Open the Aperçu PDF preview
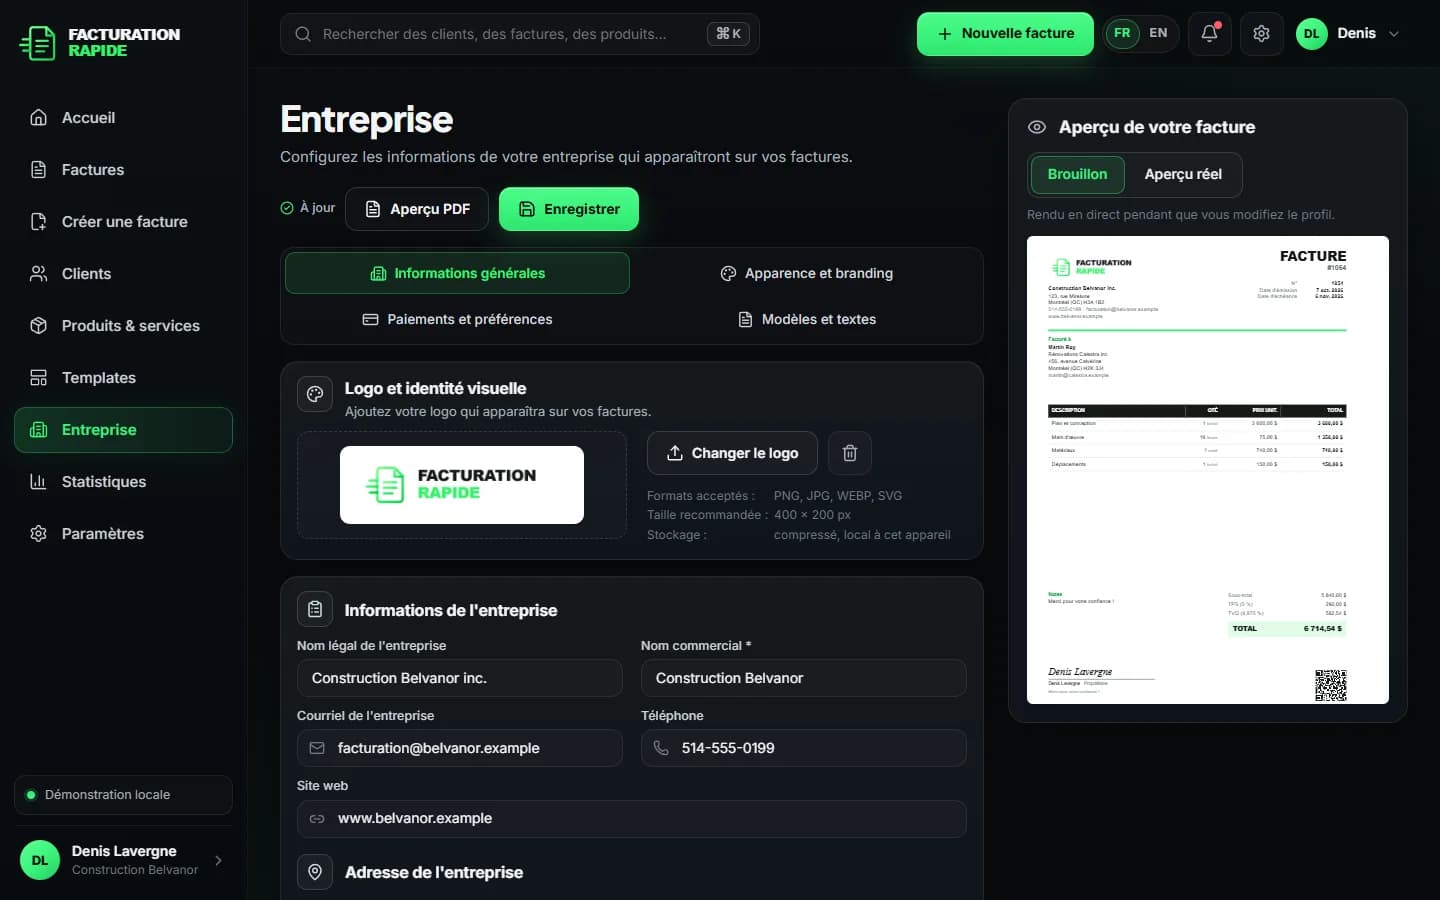The height and width of the screenshot is (900, 1440). click(417, 209)
